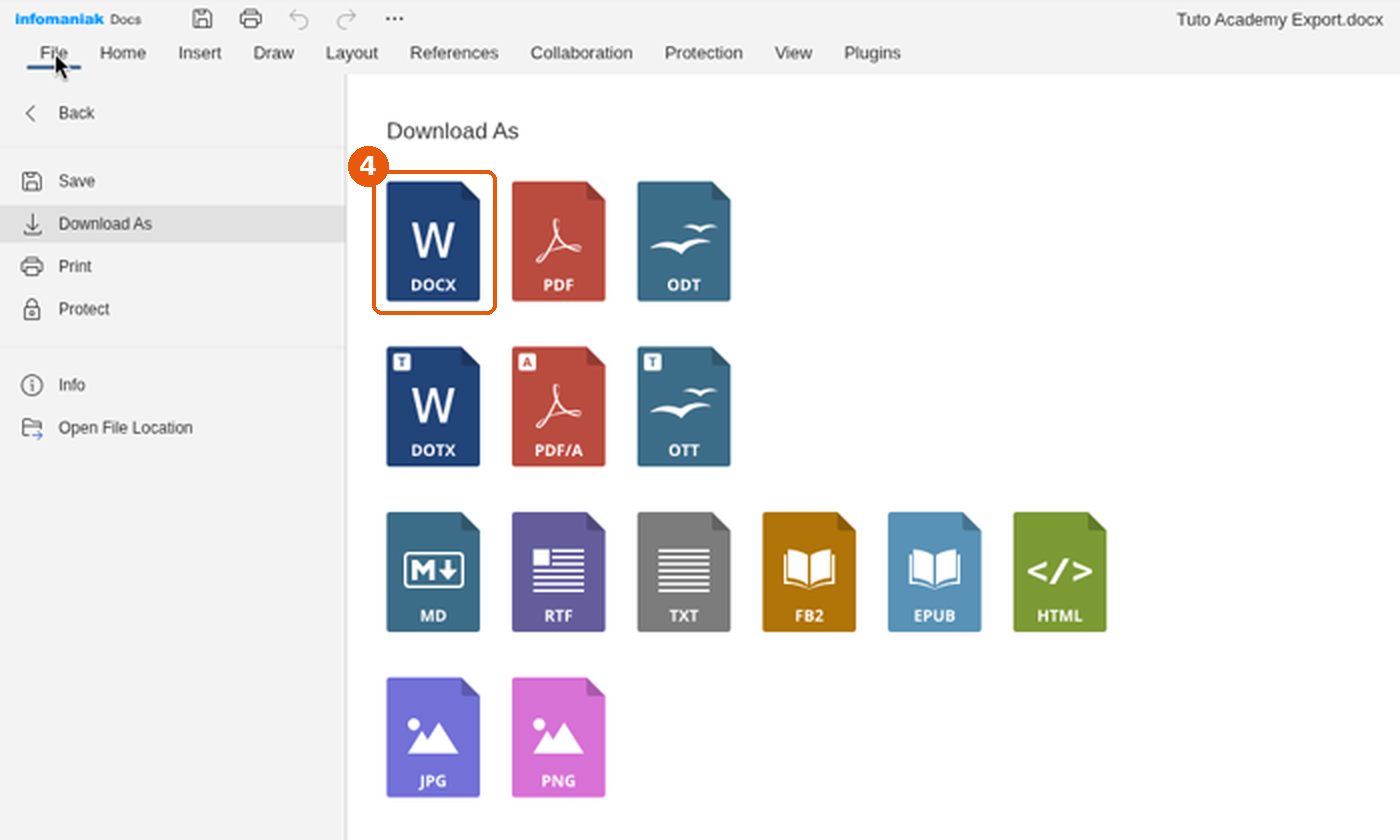Viewport: 1400px width, 840px height.
Task: Switch to the Draw tab
Action: pos(273,53)
